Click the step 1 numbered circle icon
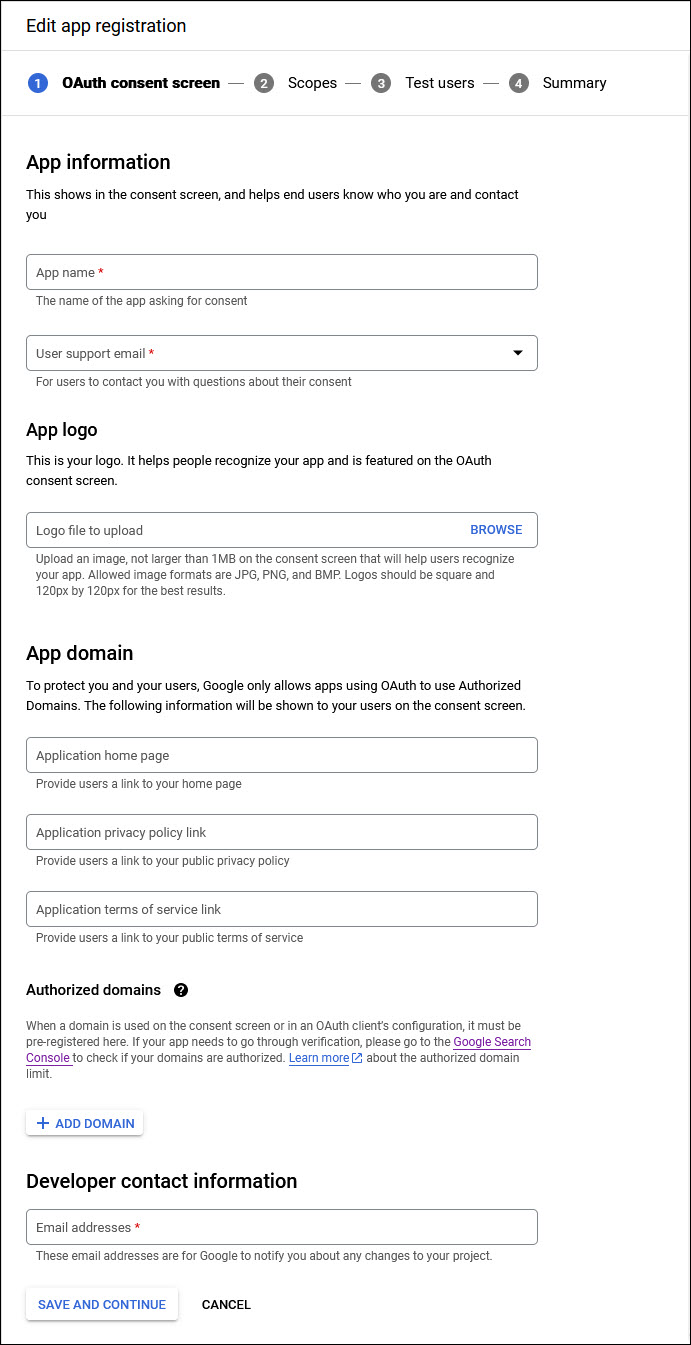 coord(38,83)
